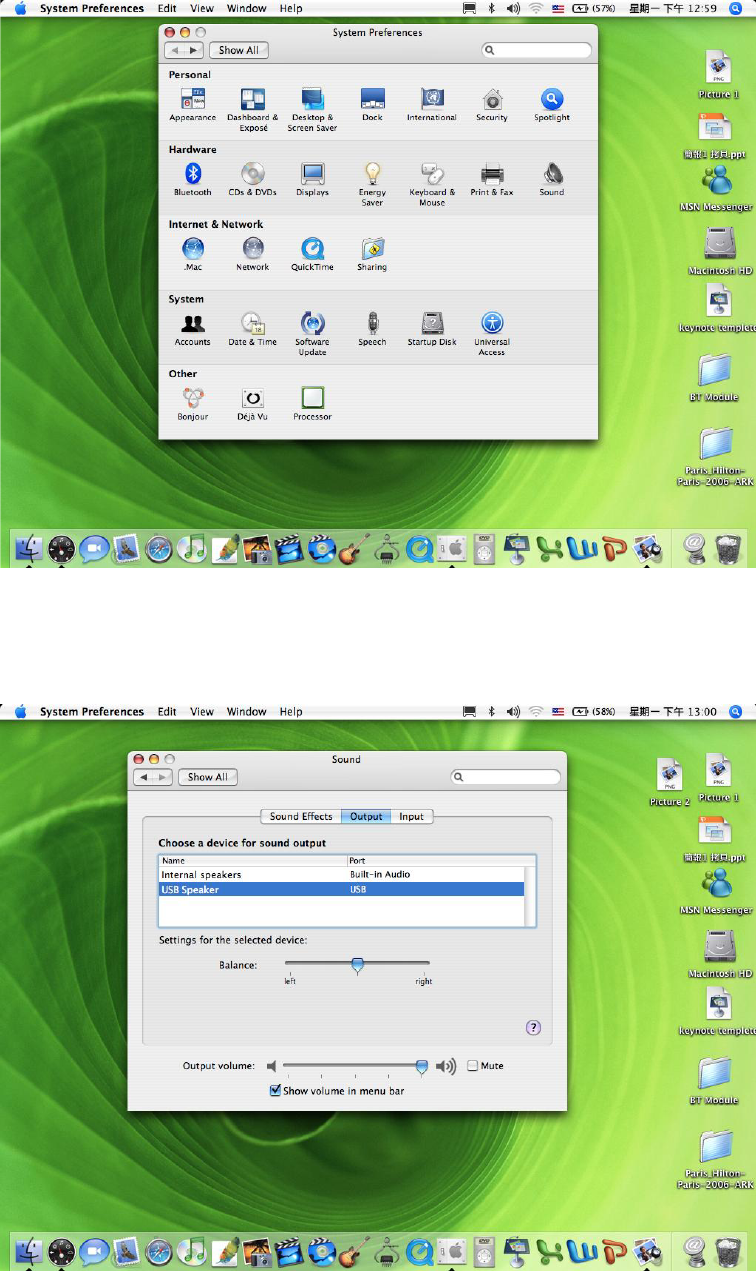Open the Bluetooth preference pane

click(x=193, y=180)
